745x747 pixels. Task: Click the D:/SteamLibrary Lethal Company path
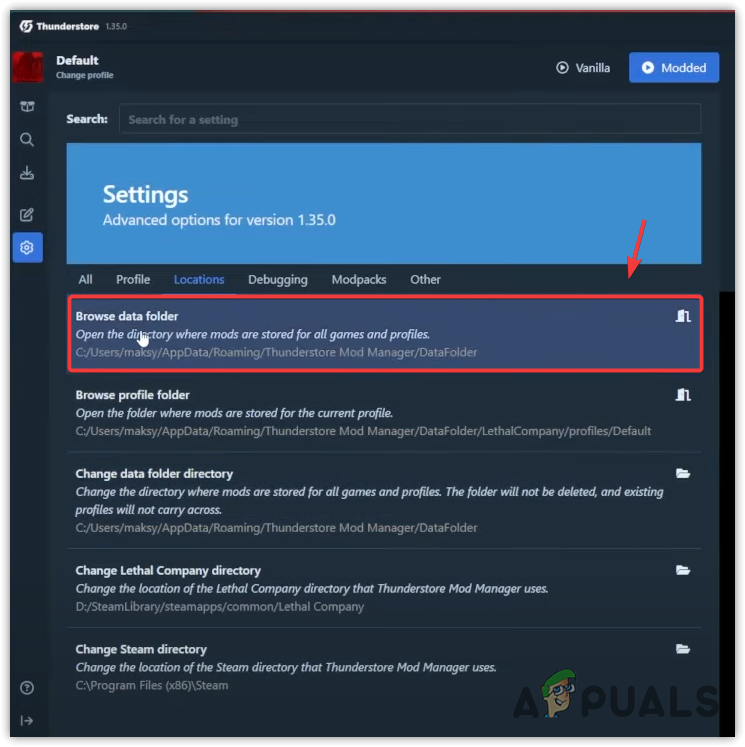pos(220,606)
